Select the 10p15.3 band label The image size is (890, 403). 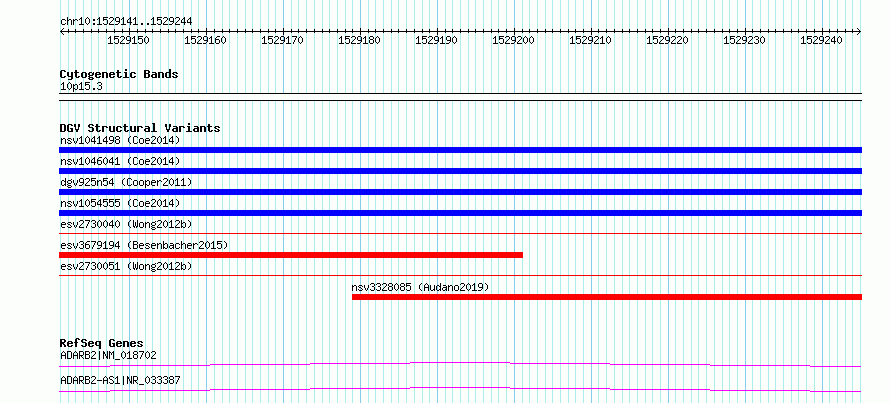[81, 87]
